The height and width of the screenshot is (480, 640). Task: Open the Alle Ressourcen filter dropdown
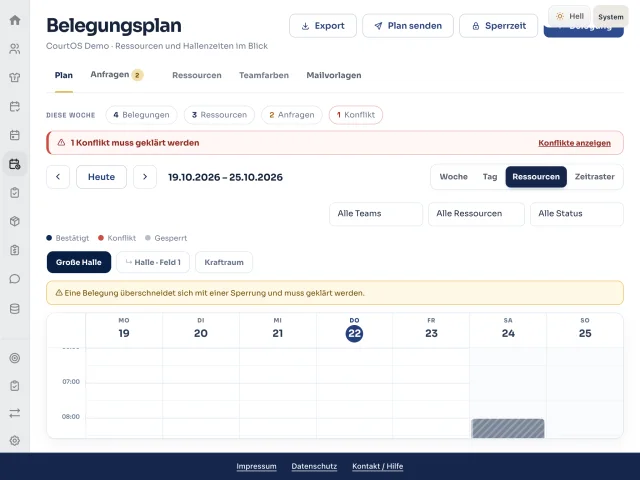pyautogui.click(x=476, y=214)
